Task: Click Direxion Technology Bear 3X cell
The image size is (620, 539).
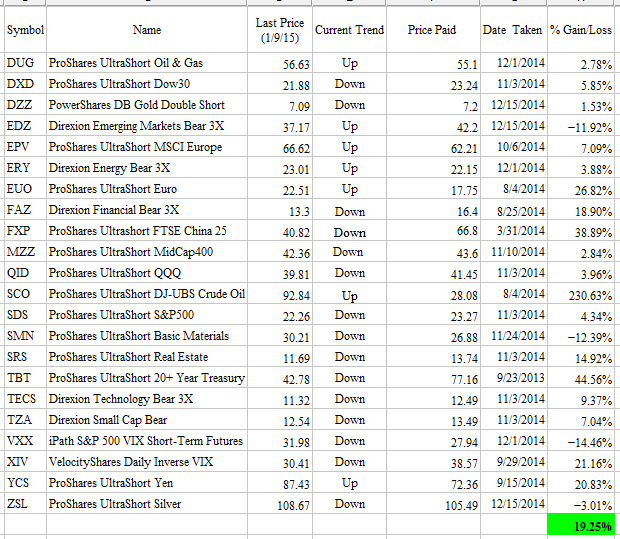Action: click(147, 398)
